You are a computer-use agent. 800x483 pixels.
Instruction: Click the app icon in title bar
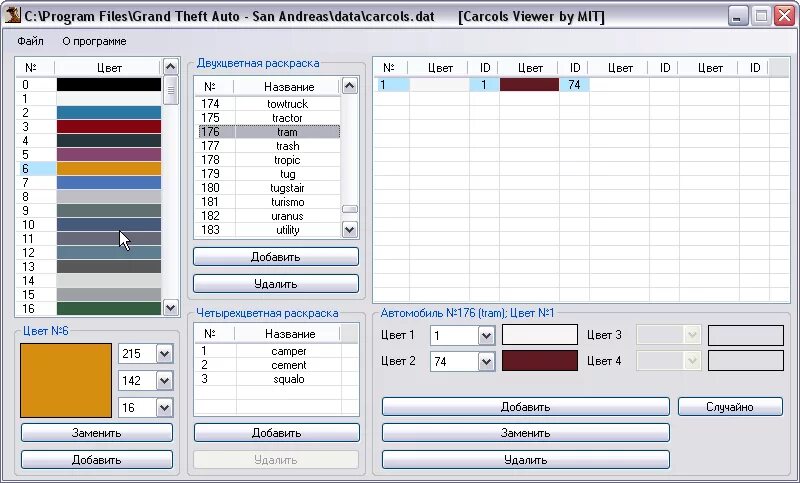coord(12,15)
